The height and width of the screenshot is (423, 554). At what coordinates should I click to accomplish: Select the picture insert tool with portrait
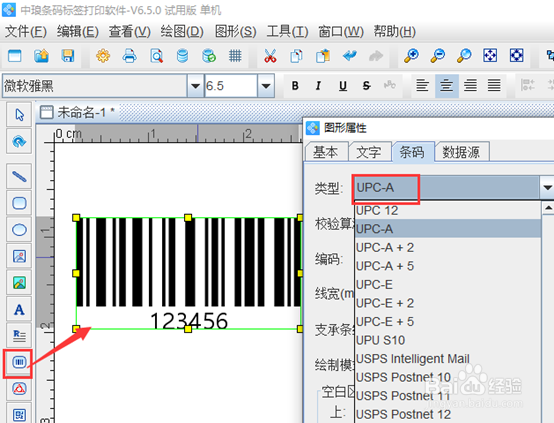click(x=19, y=256)
